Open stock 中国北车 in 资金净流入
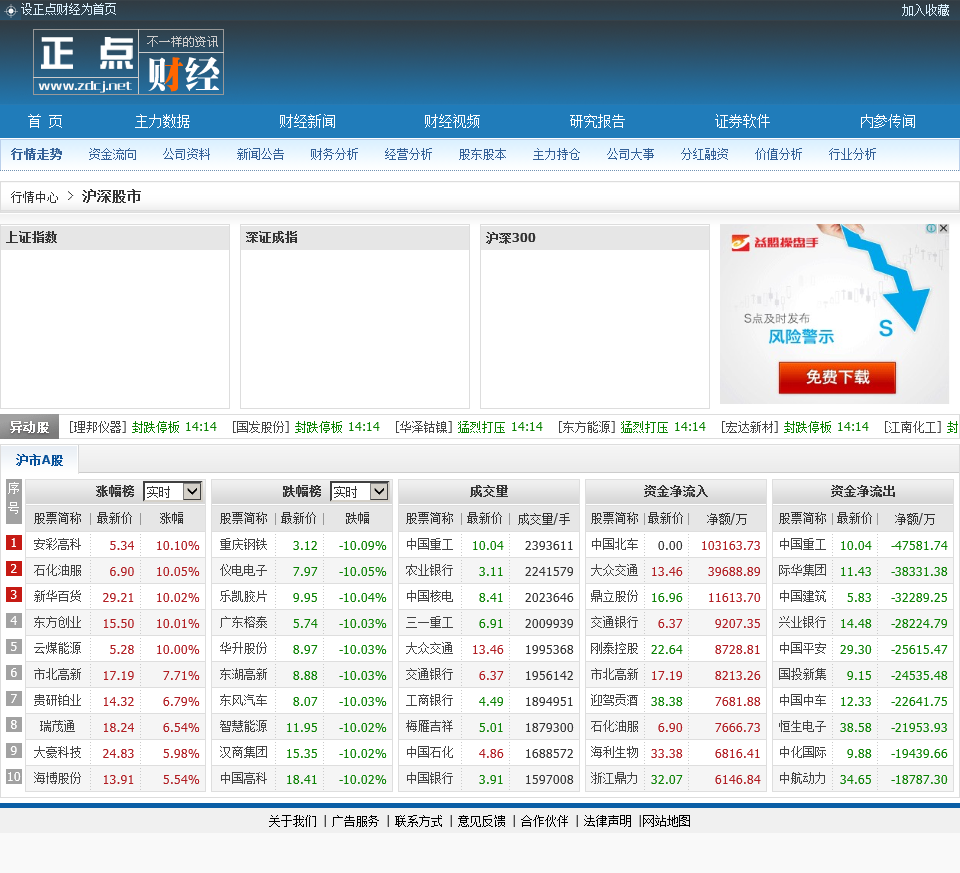 [x=615, y=545]
